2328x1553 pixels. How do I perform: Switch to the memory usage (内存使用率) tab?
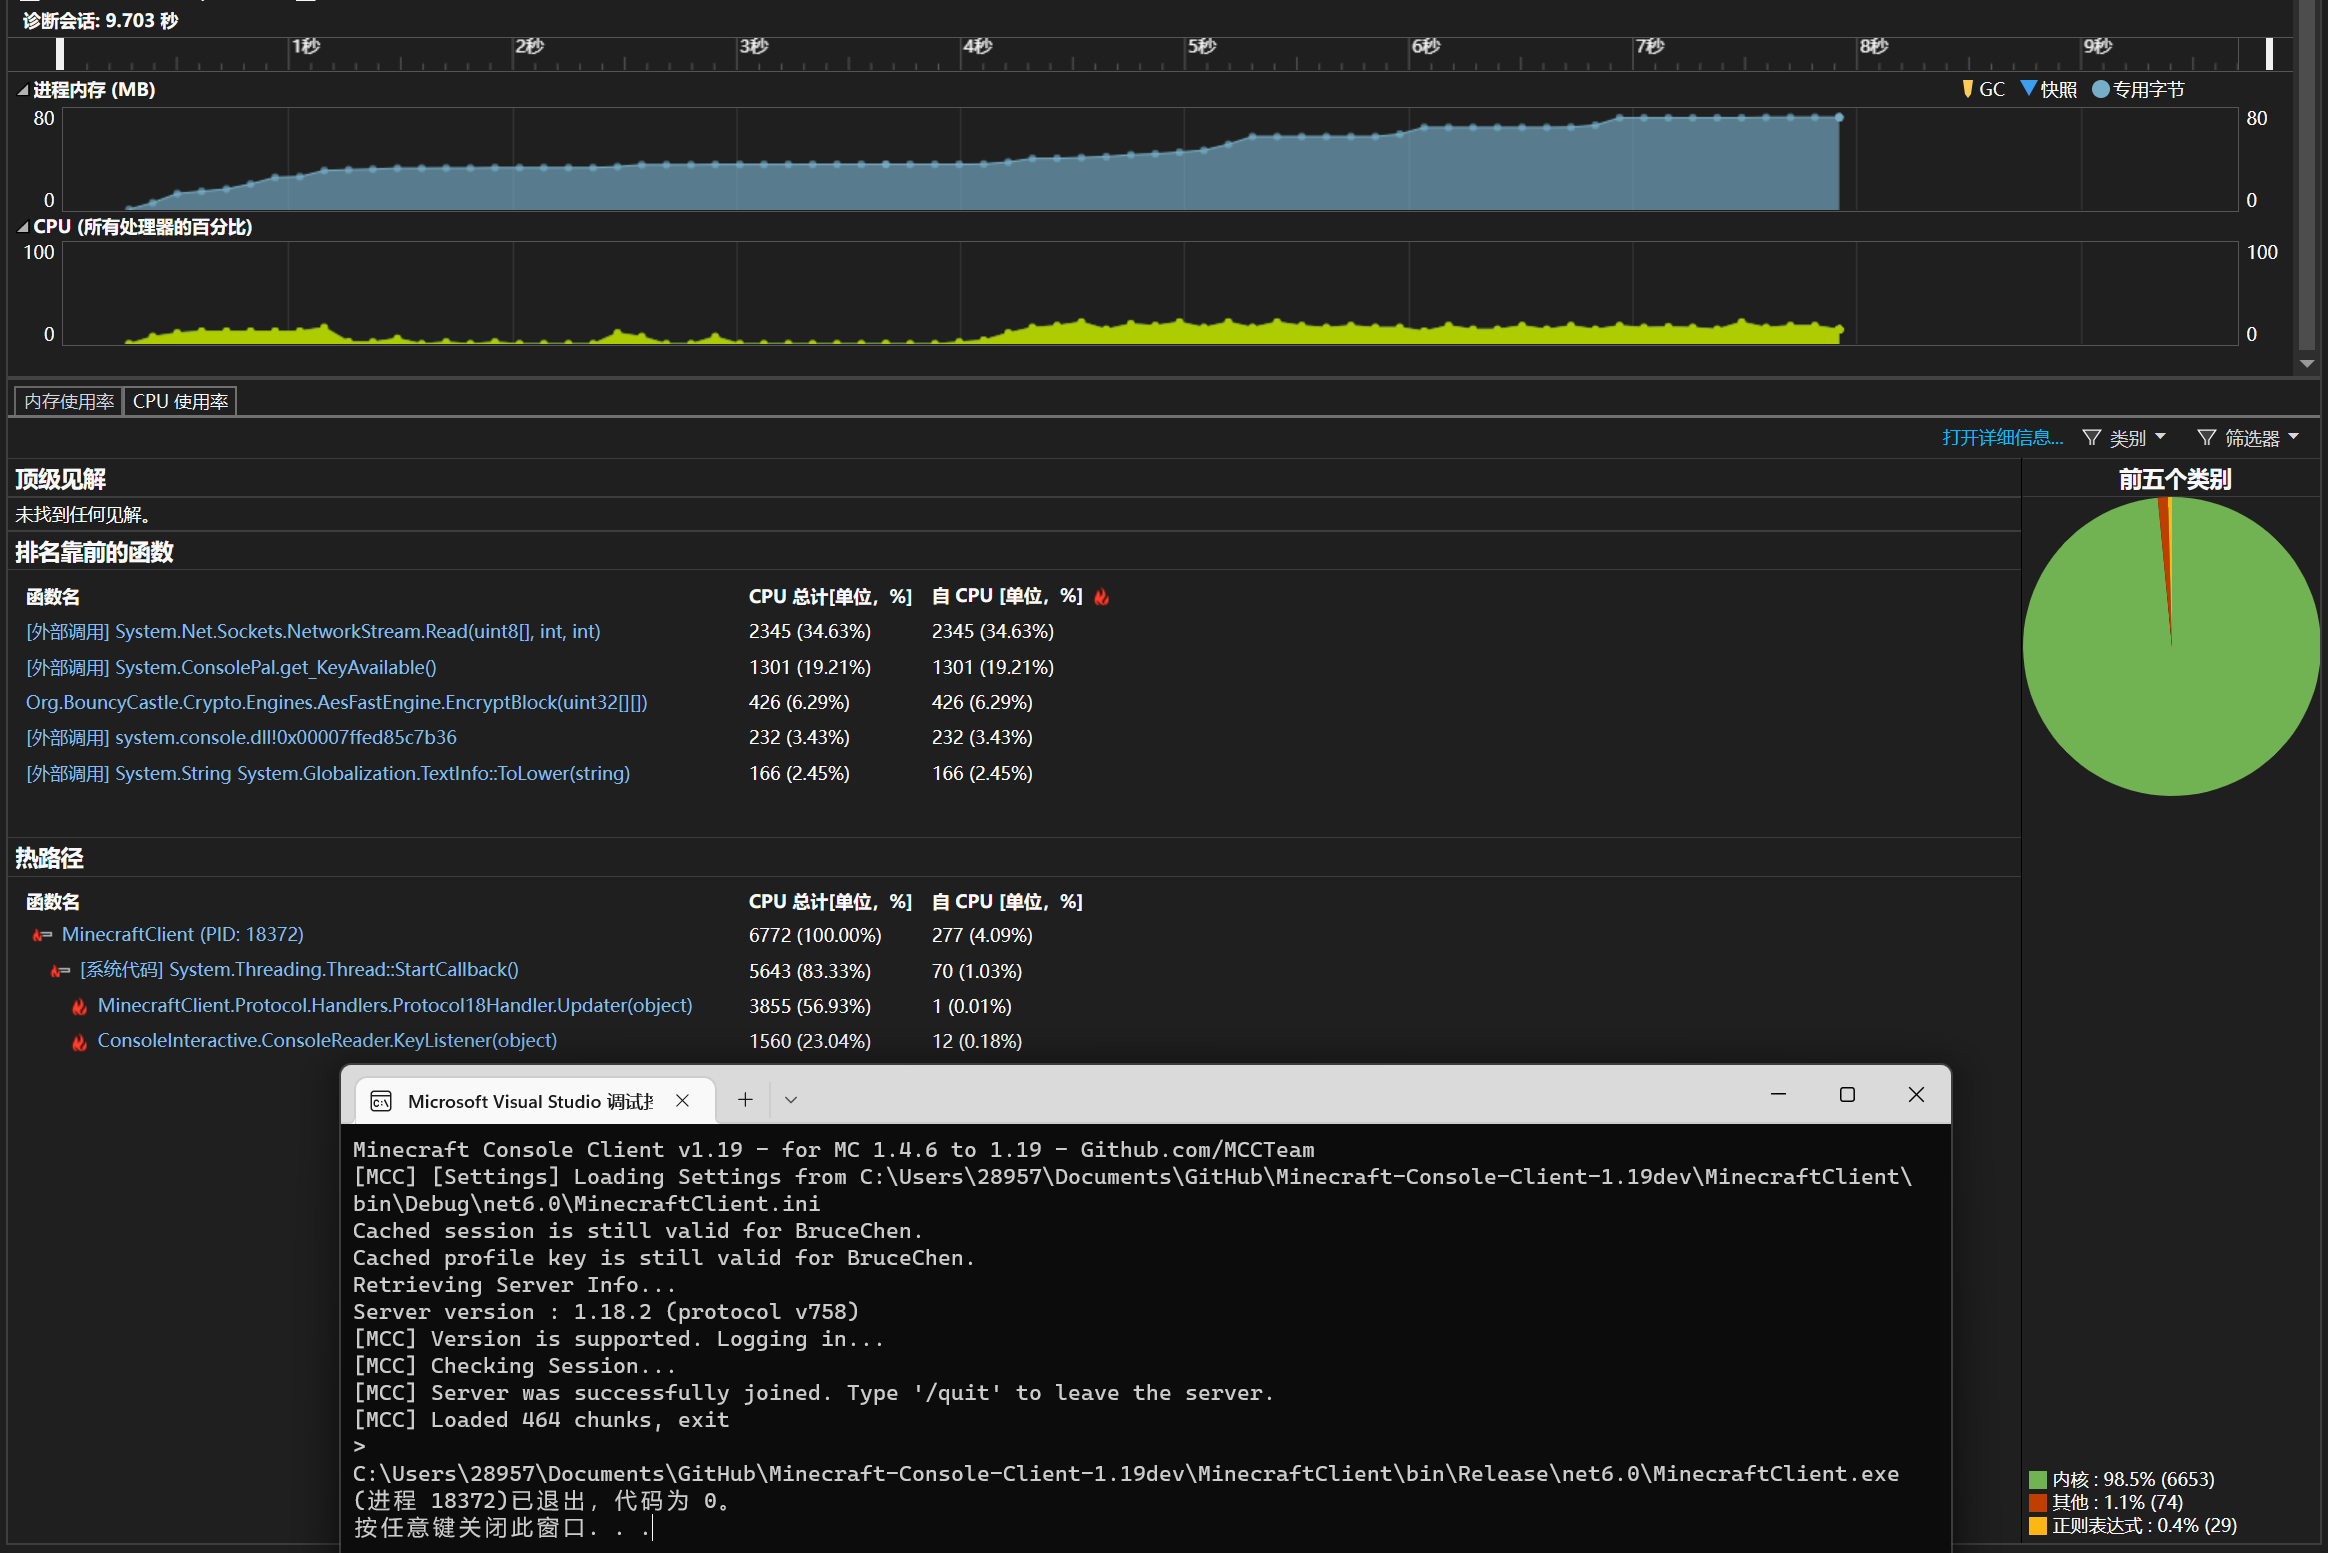coord(69,401)
